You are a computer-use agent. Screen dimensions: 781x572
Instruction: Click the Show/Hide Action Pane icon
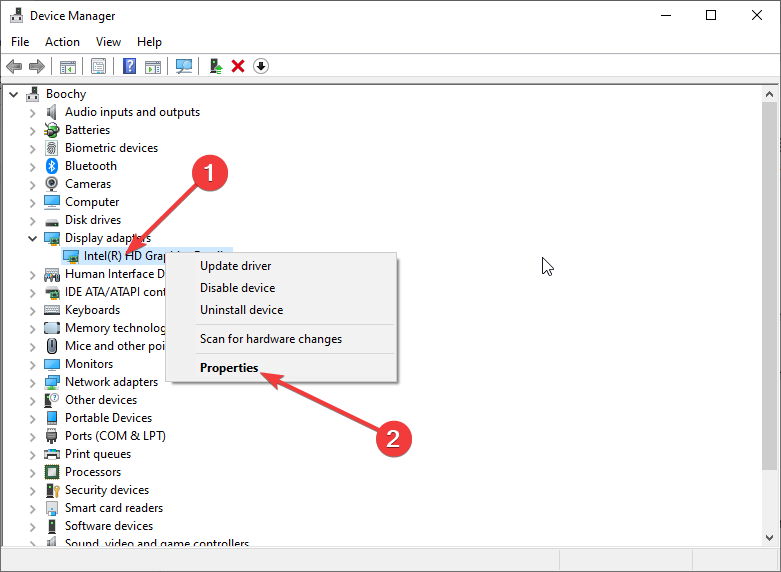click(x=153, y=66)
